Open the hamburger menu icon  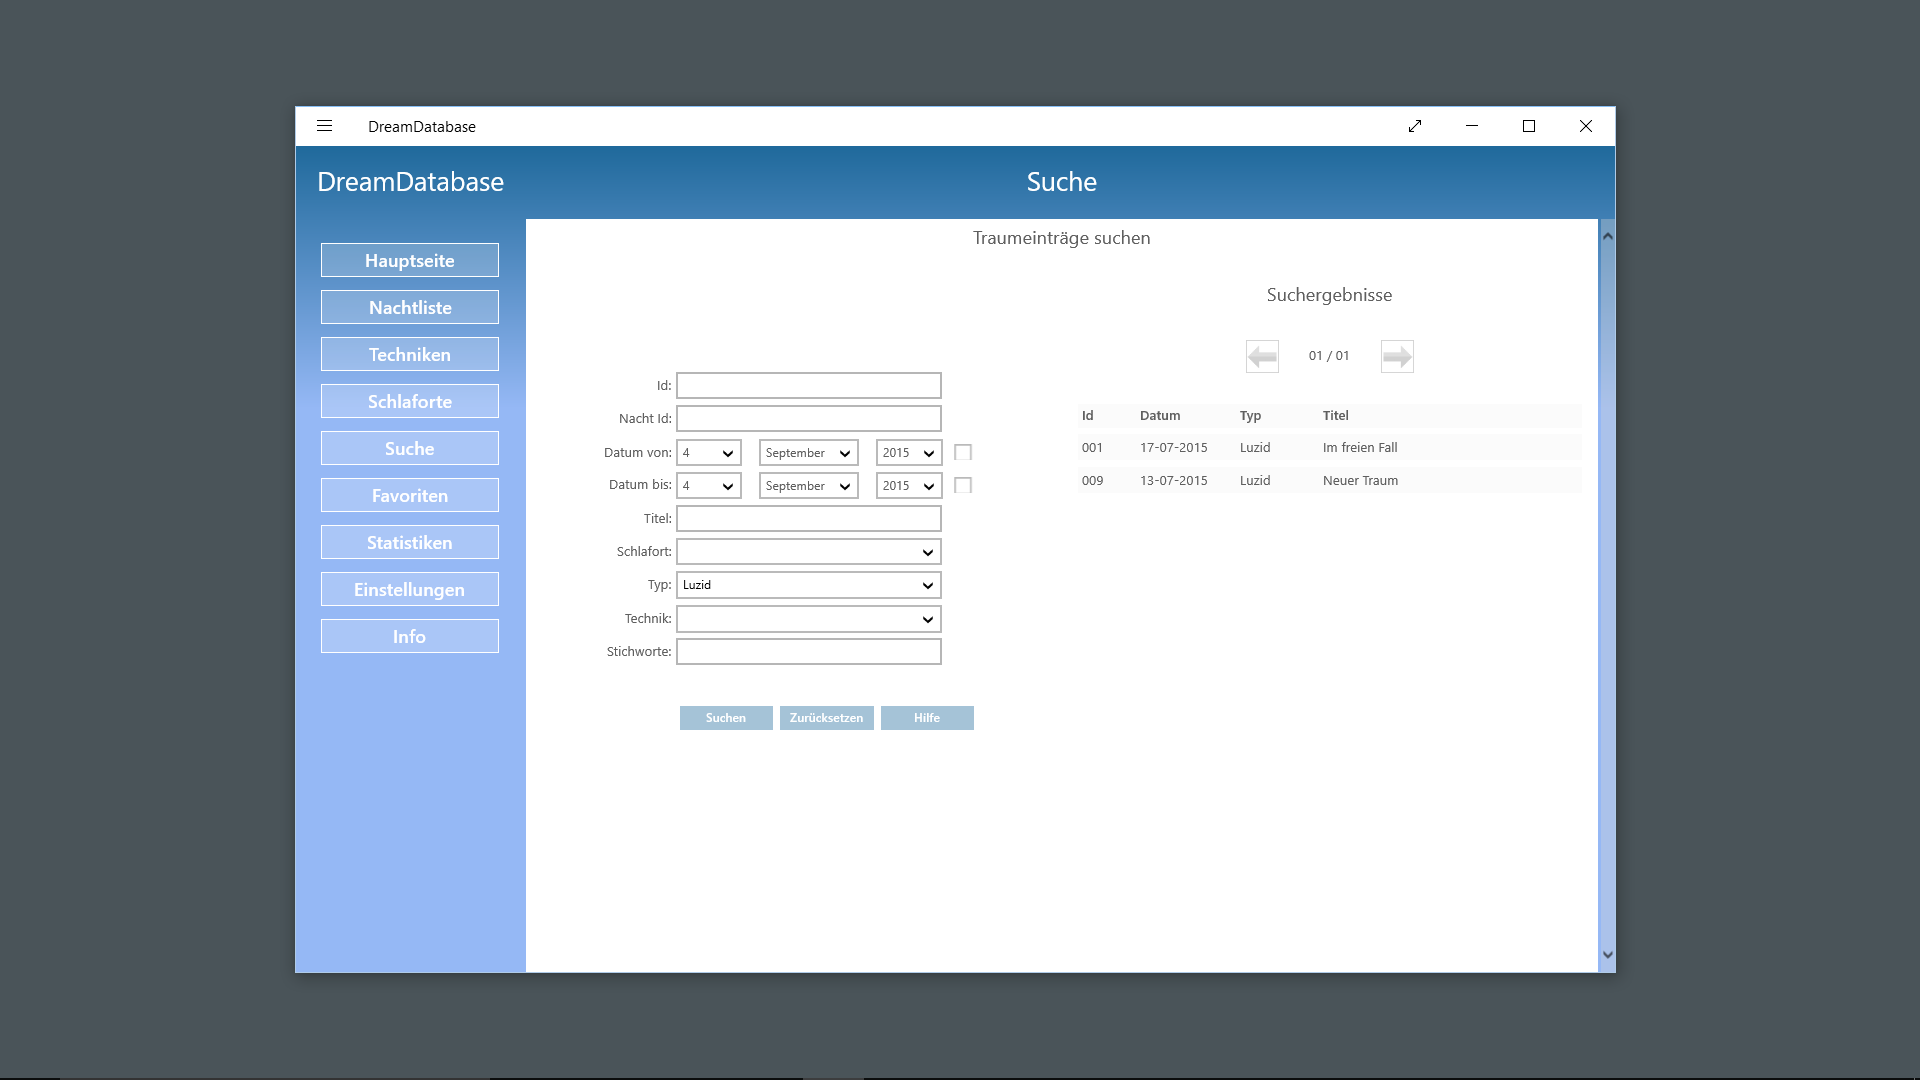(324, 126)
